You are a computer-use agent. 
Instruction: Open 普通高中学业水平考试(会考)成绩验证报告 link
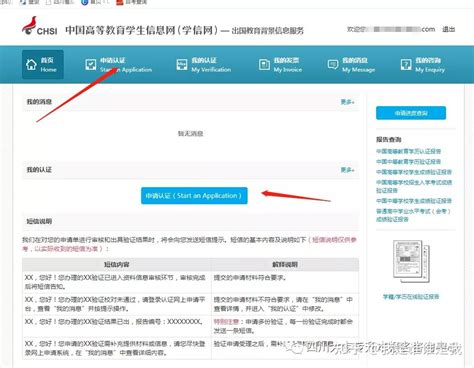tap(413, 215)
